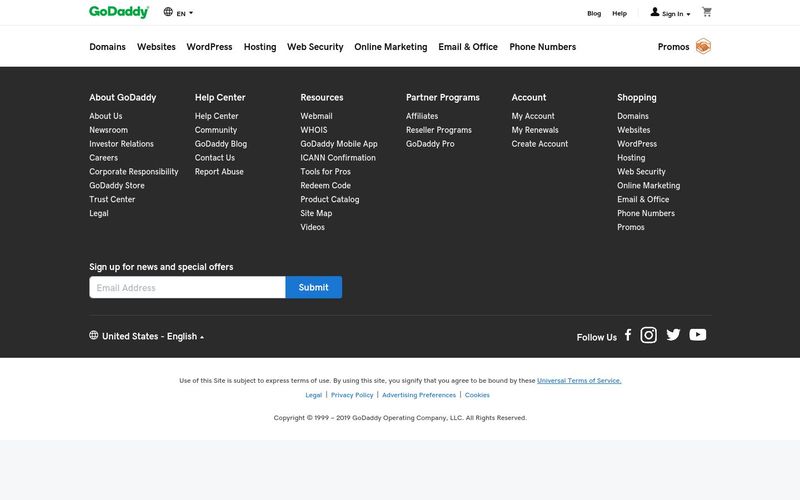Open the Redeem Code link
800x500 pixels.
(x=326, y=185)
